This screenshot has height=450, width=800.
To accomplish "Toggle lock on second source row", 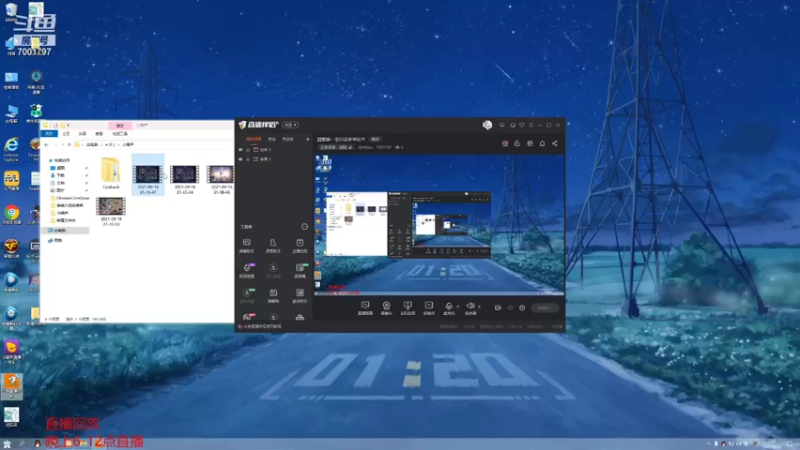I will click(248, 159).
